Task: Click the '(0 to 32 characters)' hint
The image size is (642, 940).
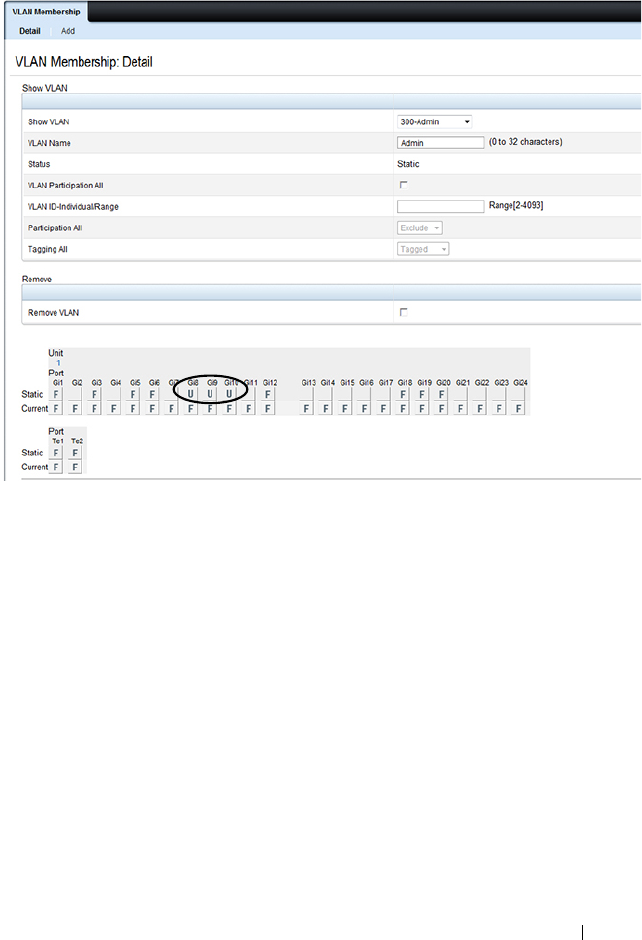Action: point(526,142)
